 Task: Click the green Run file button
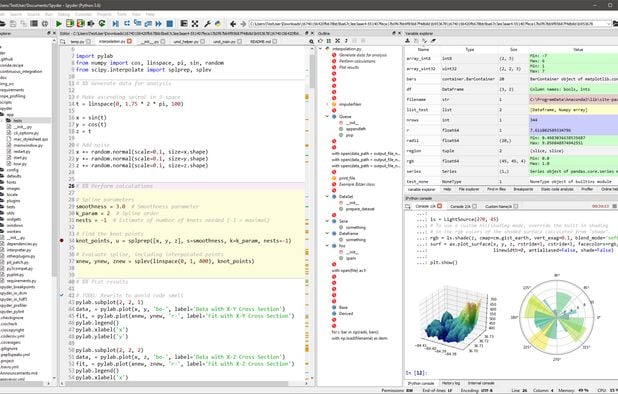pos(59,24)
